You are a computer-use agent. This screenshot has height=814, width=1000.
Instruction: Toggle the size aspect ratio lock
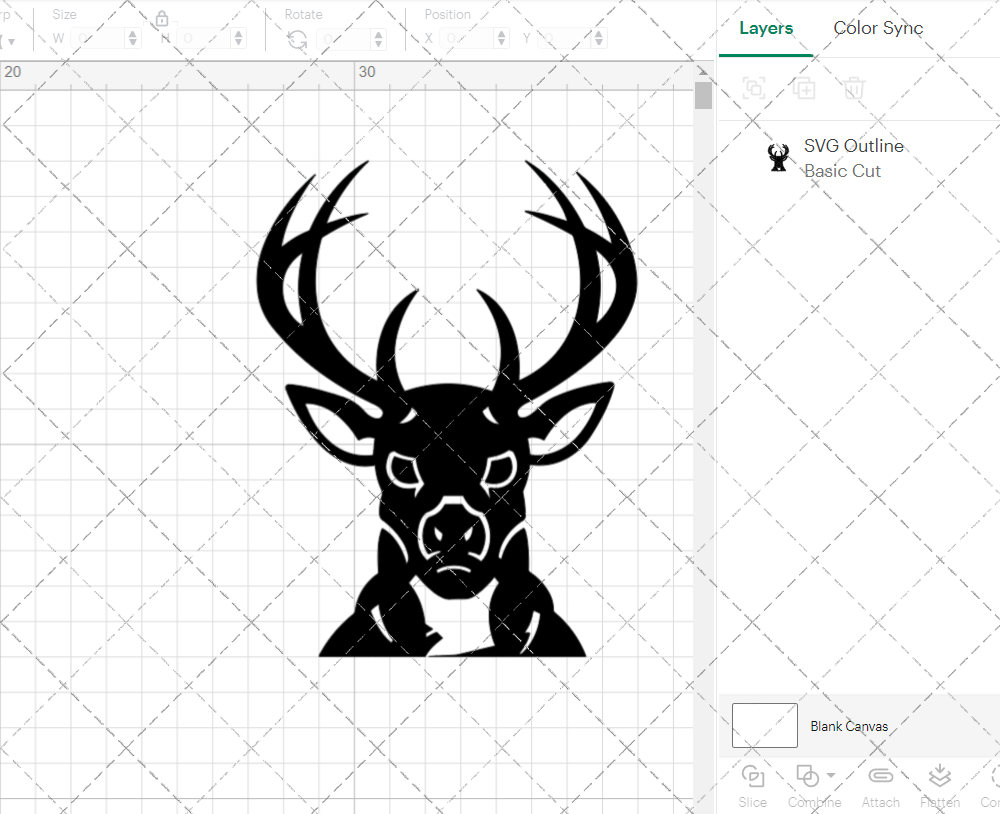[x=162, y=19]
